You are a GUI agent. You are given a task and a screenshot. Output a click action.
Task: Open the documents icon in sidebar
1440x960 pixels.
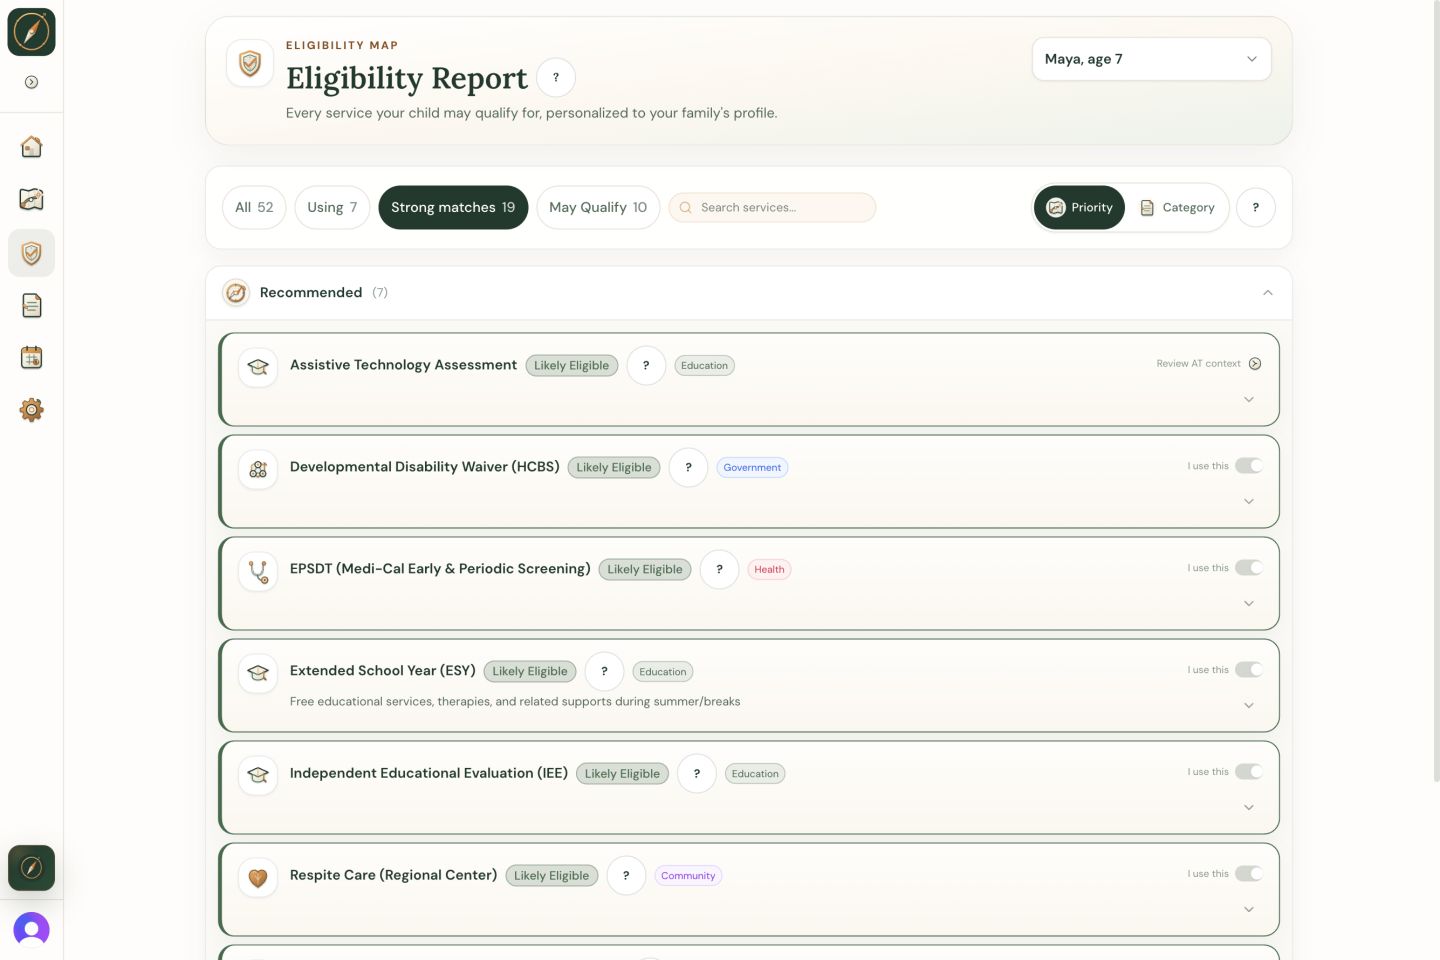coord(31,305)
